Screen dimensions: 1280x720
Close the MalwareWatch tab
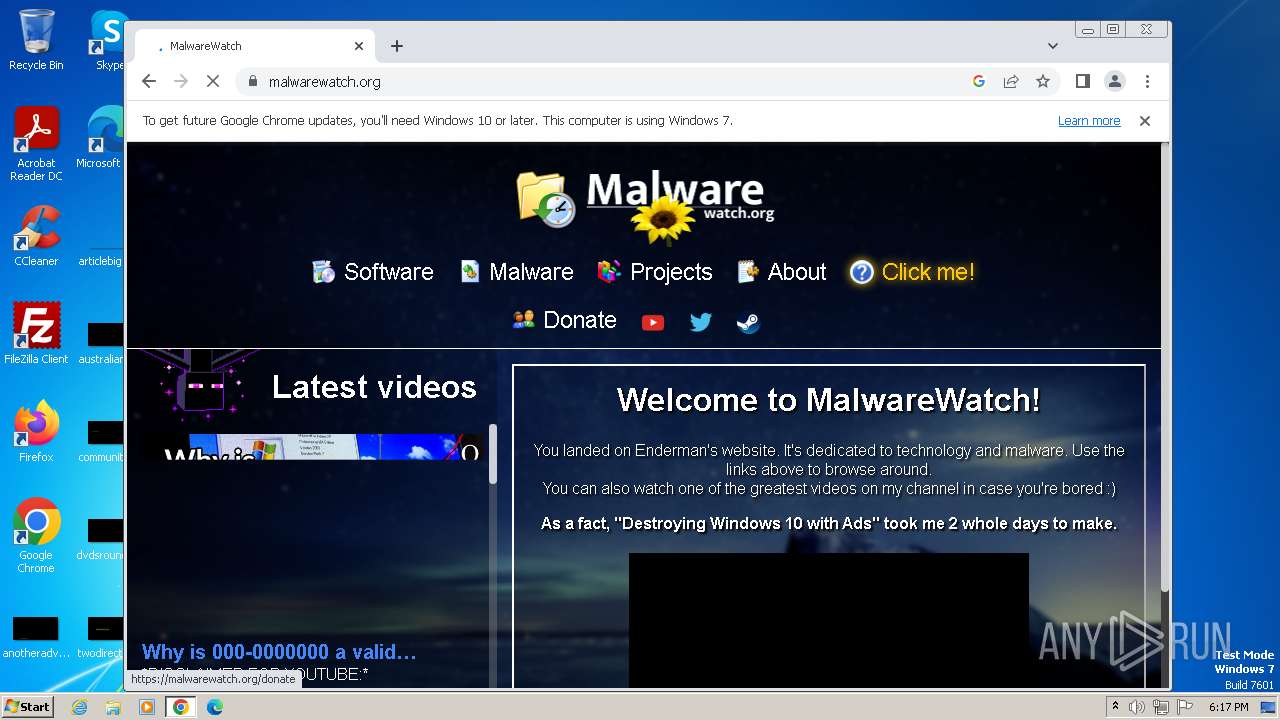(x=359, y=46)
